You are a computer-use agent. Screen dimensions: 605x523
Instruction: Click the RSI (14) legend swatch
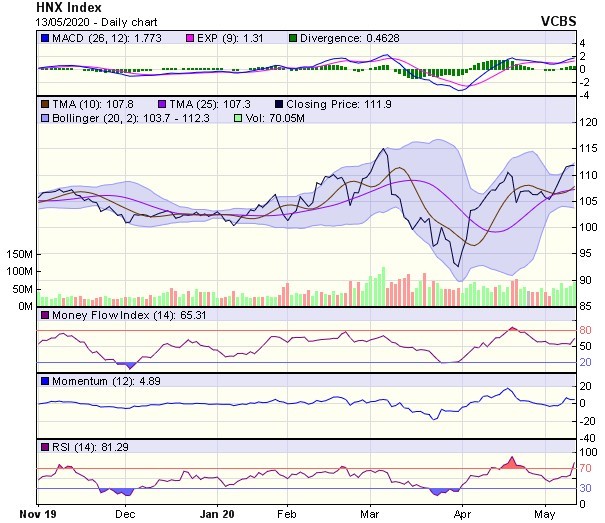[44, 446]
